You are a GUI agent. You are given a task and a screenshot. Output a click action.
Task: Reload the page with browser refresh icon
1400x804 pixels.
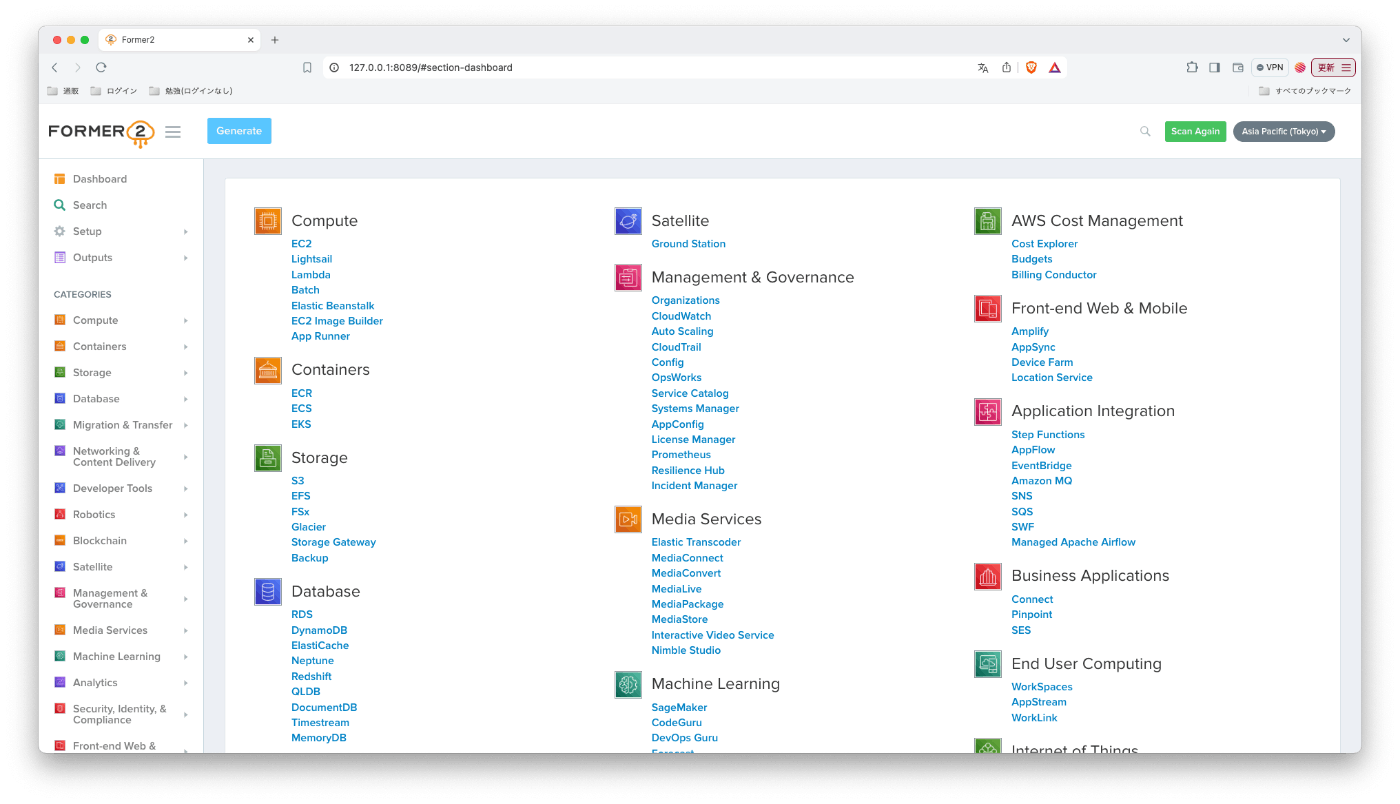click(x=101, y=67)
